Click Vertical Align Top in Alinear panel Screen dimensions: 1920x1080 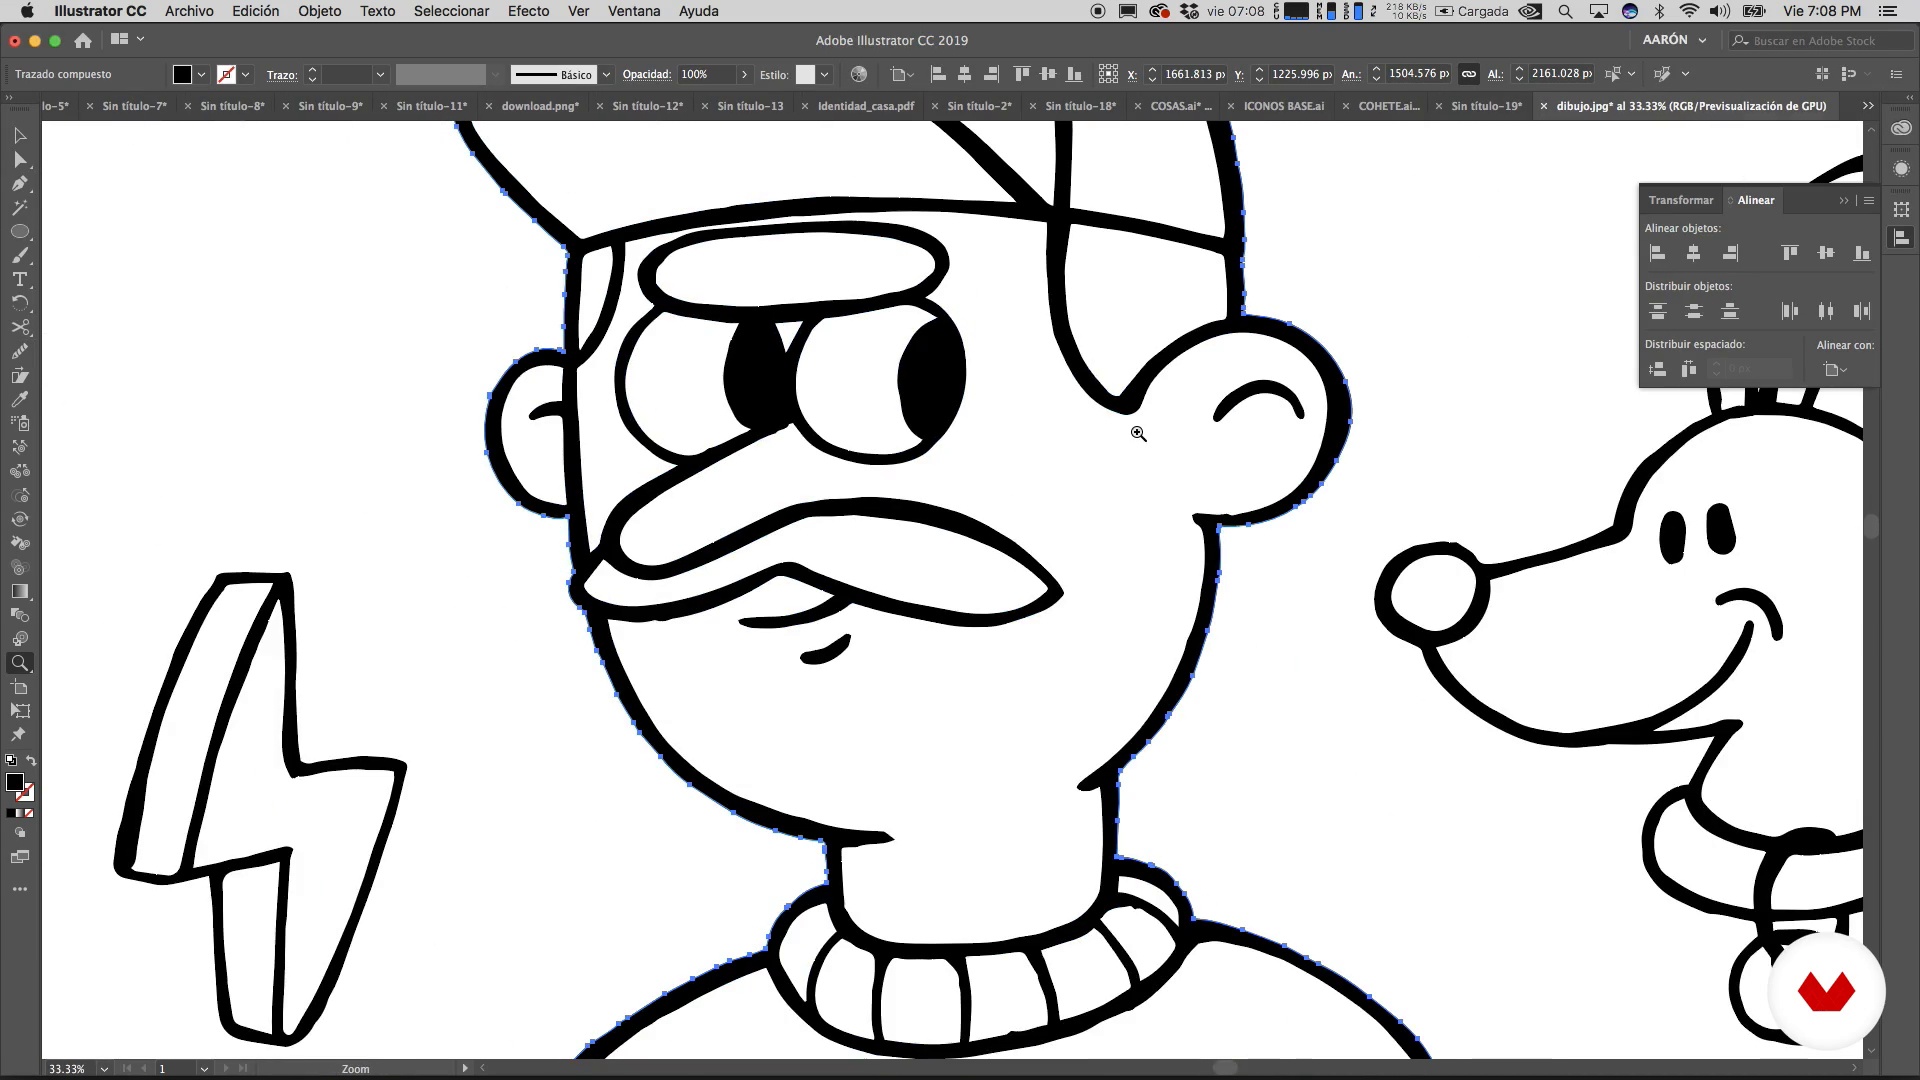click(1790, 253)
